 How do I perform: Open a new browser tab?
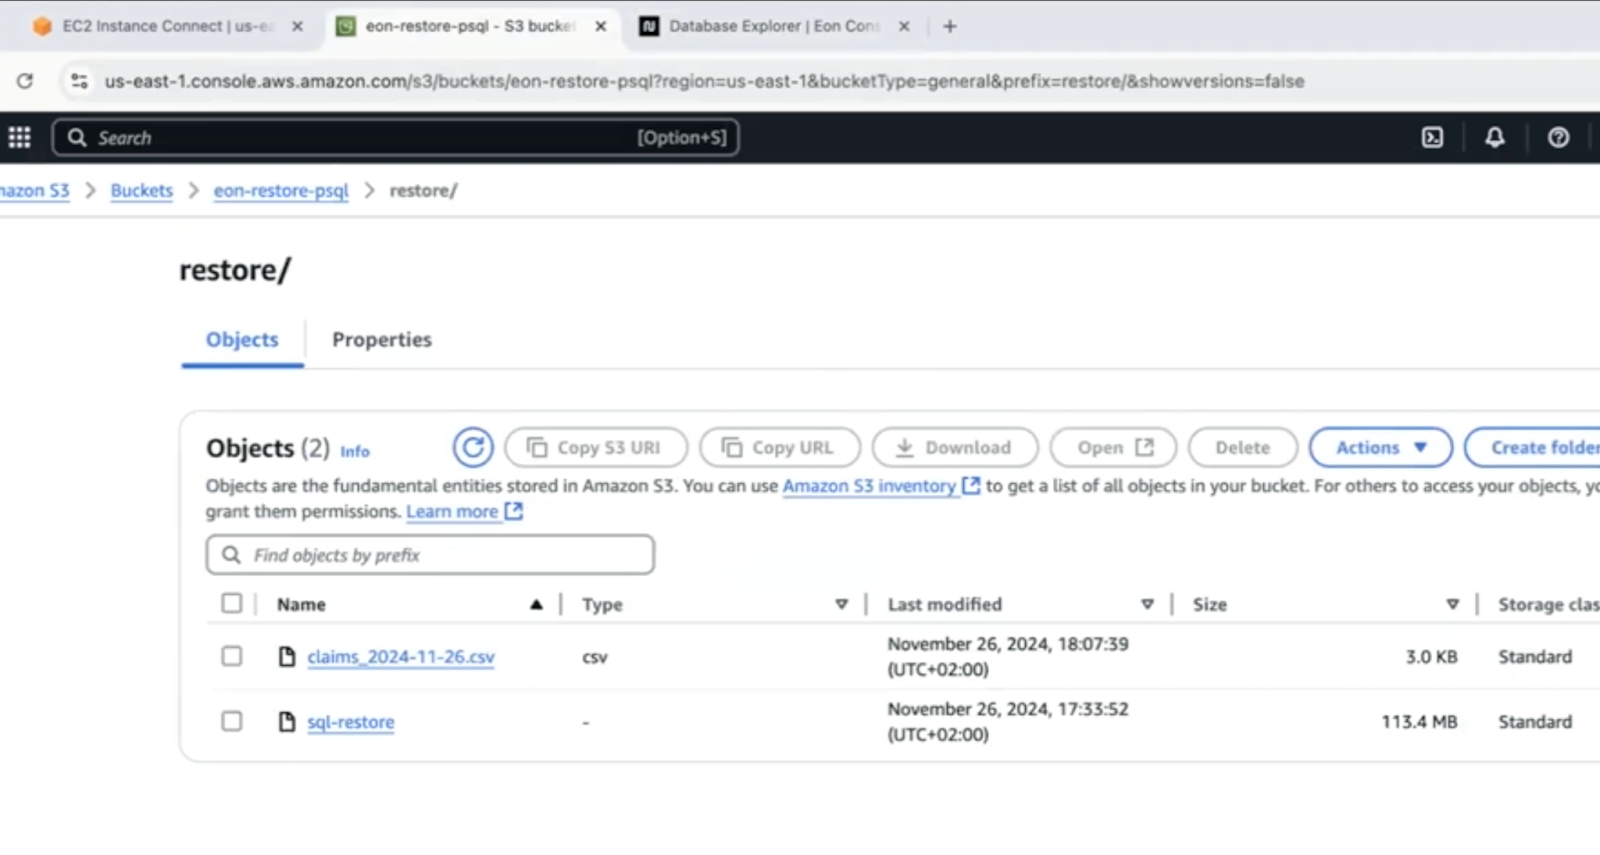[950, 26]
